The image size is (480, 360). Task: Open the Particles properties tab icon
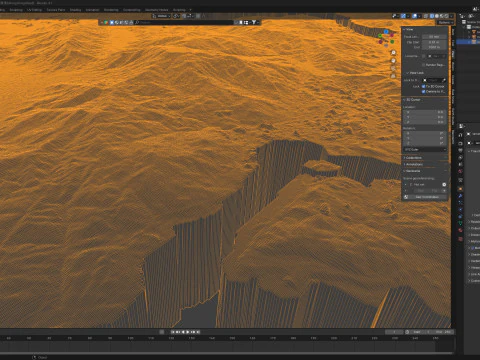460,203
